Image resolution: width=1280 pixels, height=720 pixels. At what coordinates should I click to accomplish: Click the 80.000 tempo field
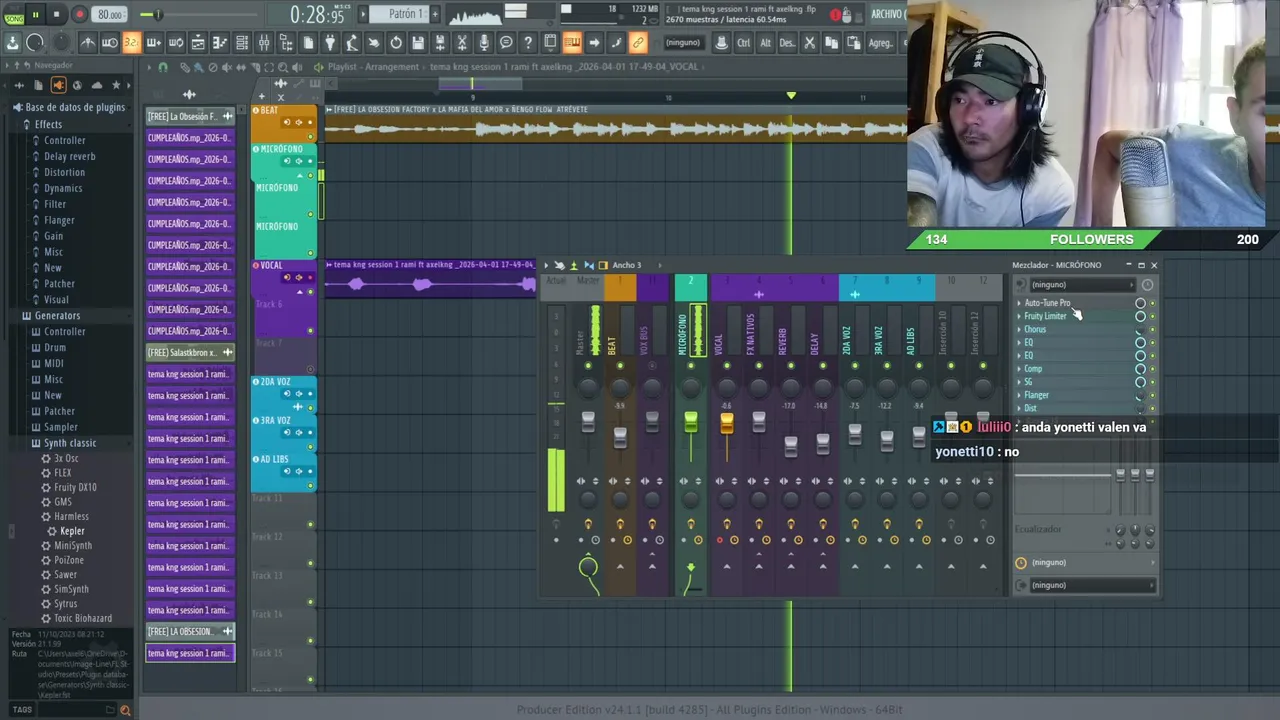pos(110,14)
